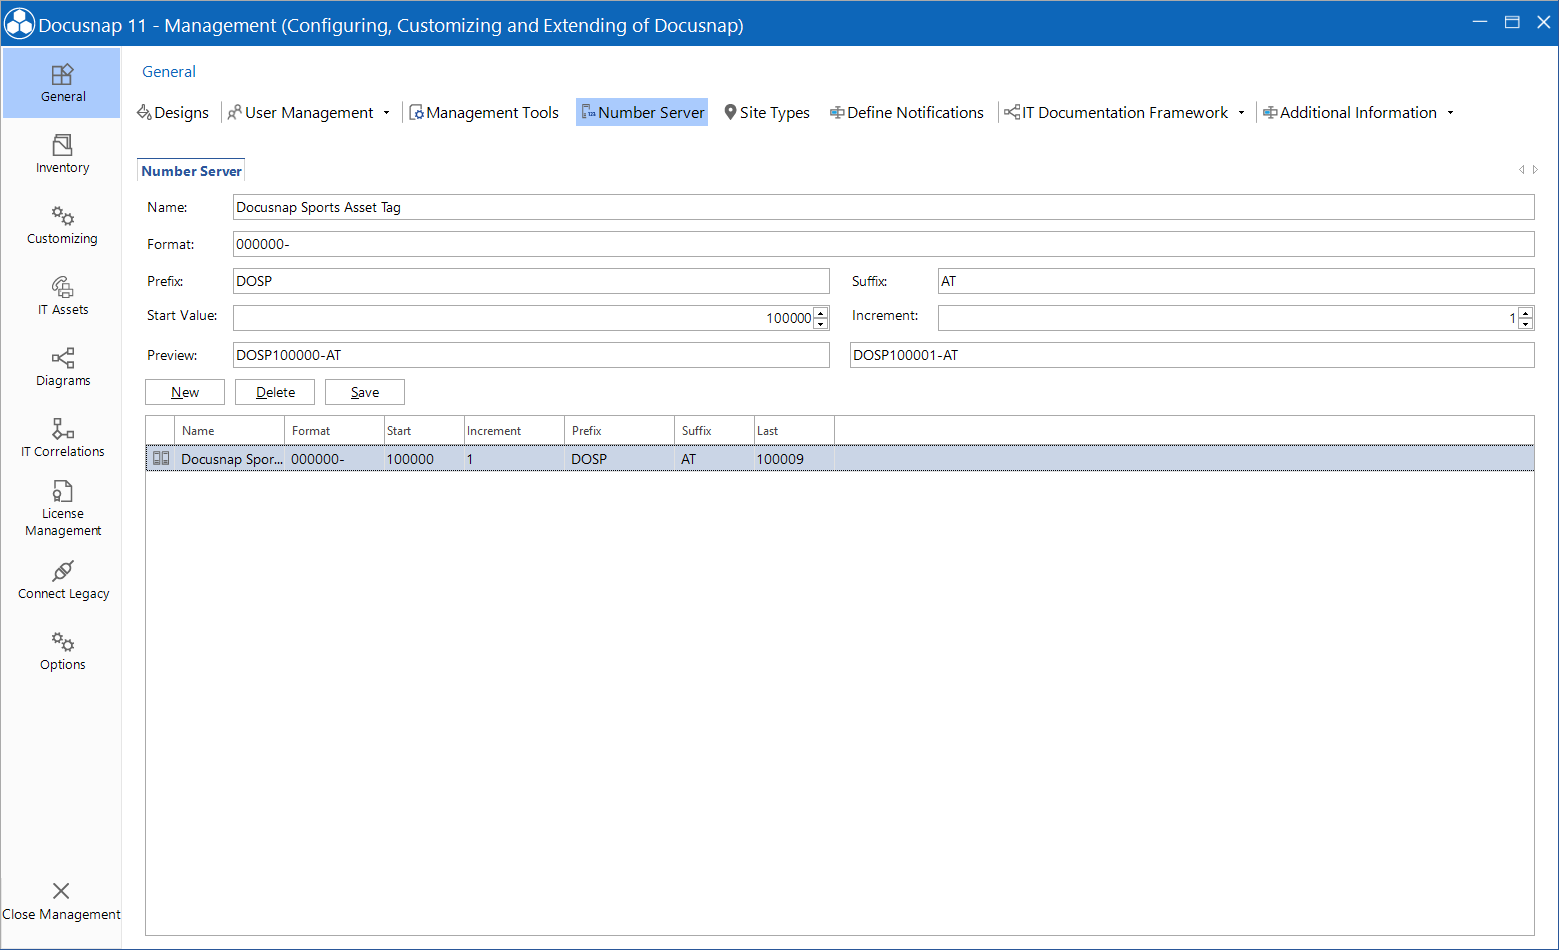Open Define Notifications
Image resolution: width=1559 pixels, height=950 pixels.
[x=906, y=112]
